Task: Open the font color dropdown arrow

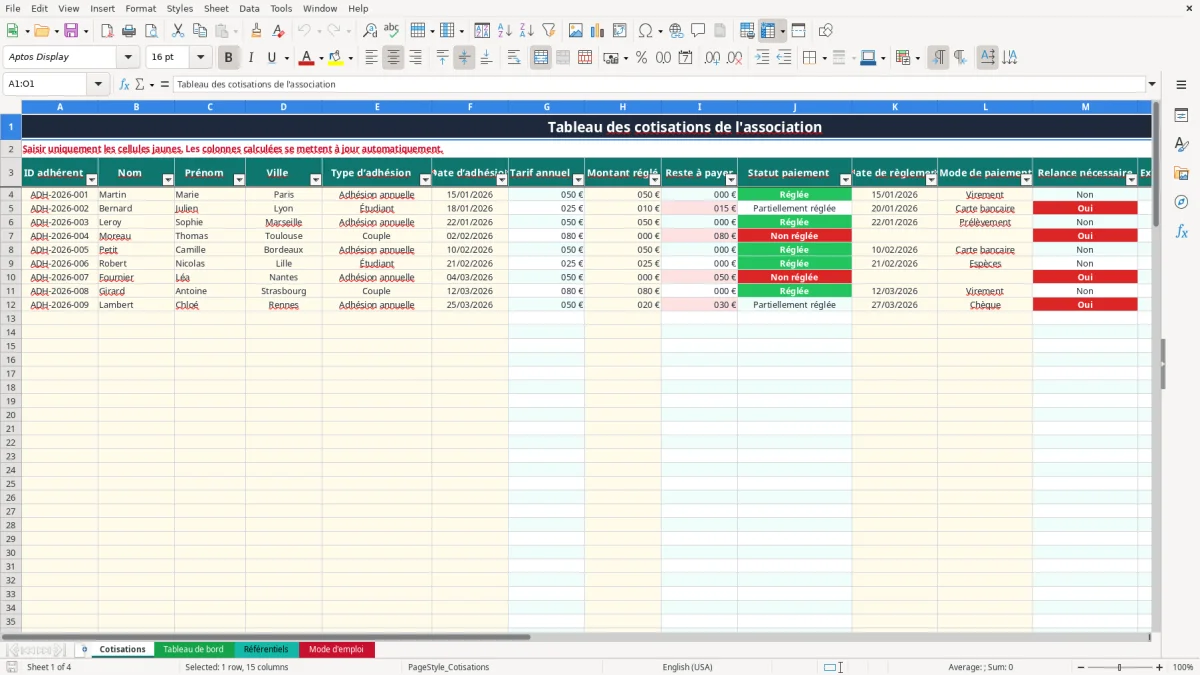Action: click(x=321, y=58)
